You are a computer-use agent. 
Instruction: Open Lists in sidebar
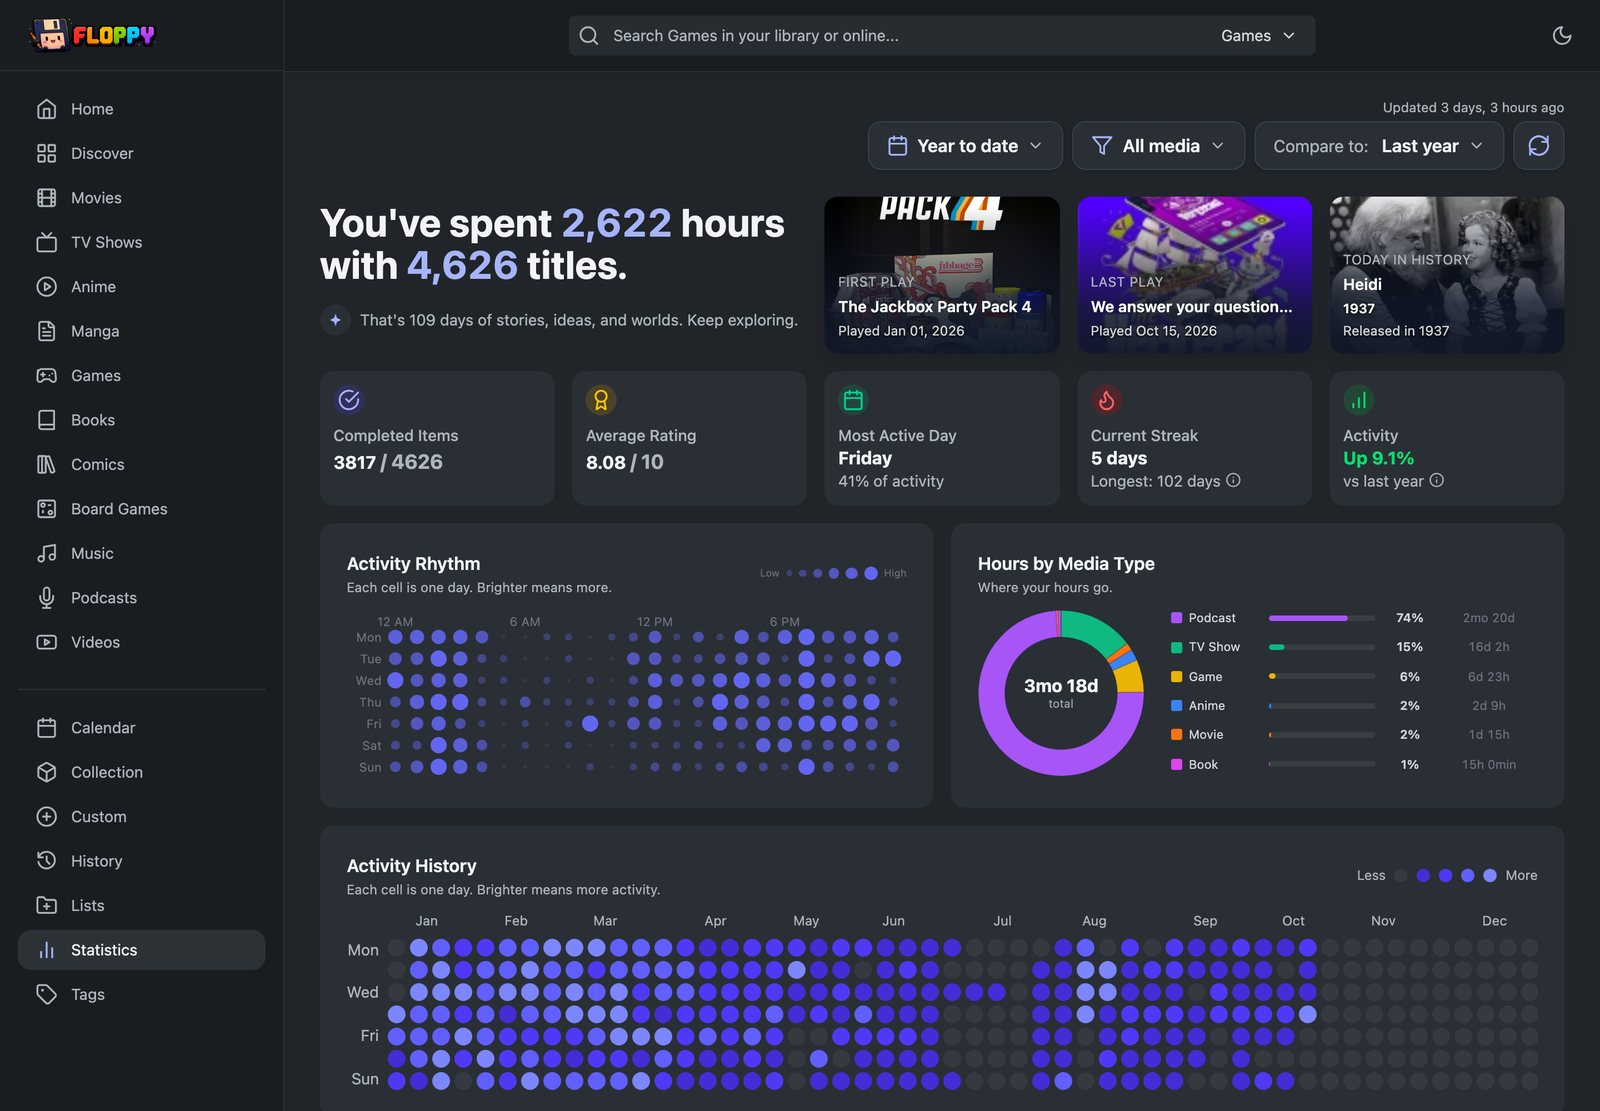[x=141, y=906]
